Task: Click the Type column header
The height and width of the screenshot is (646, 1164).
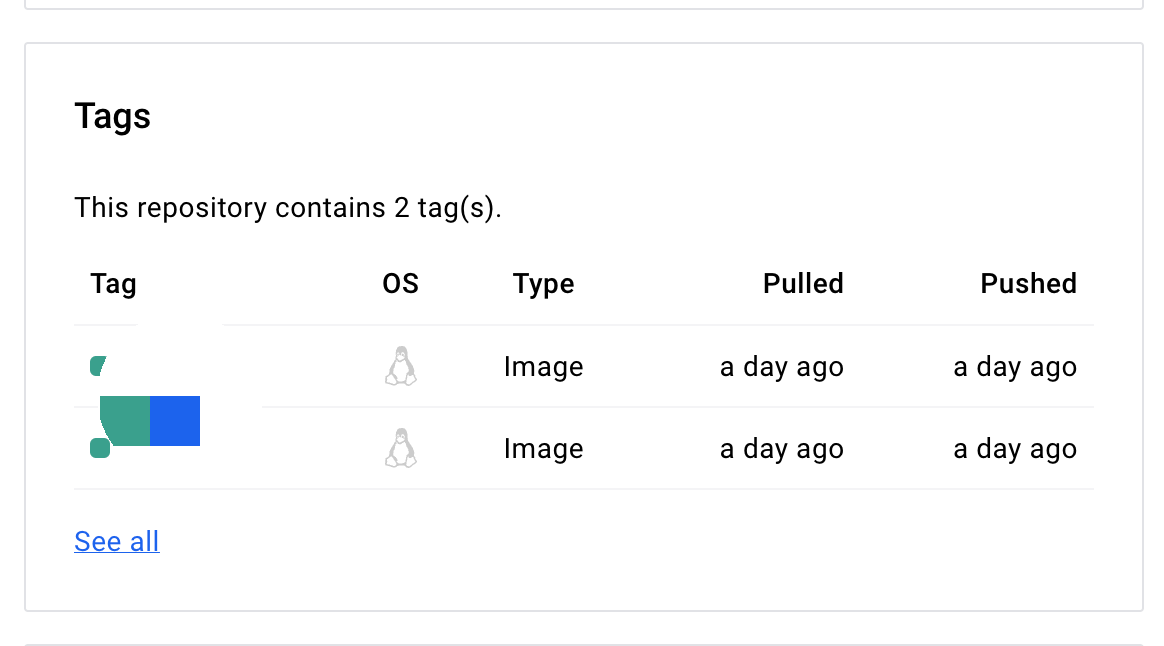Action: (543, 284)
